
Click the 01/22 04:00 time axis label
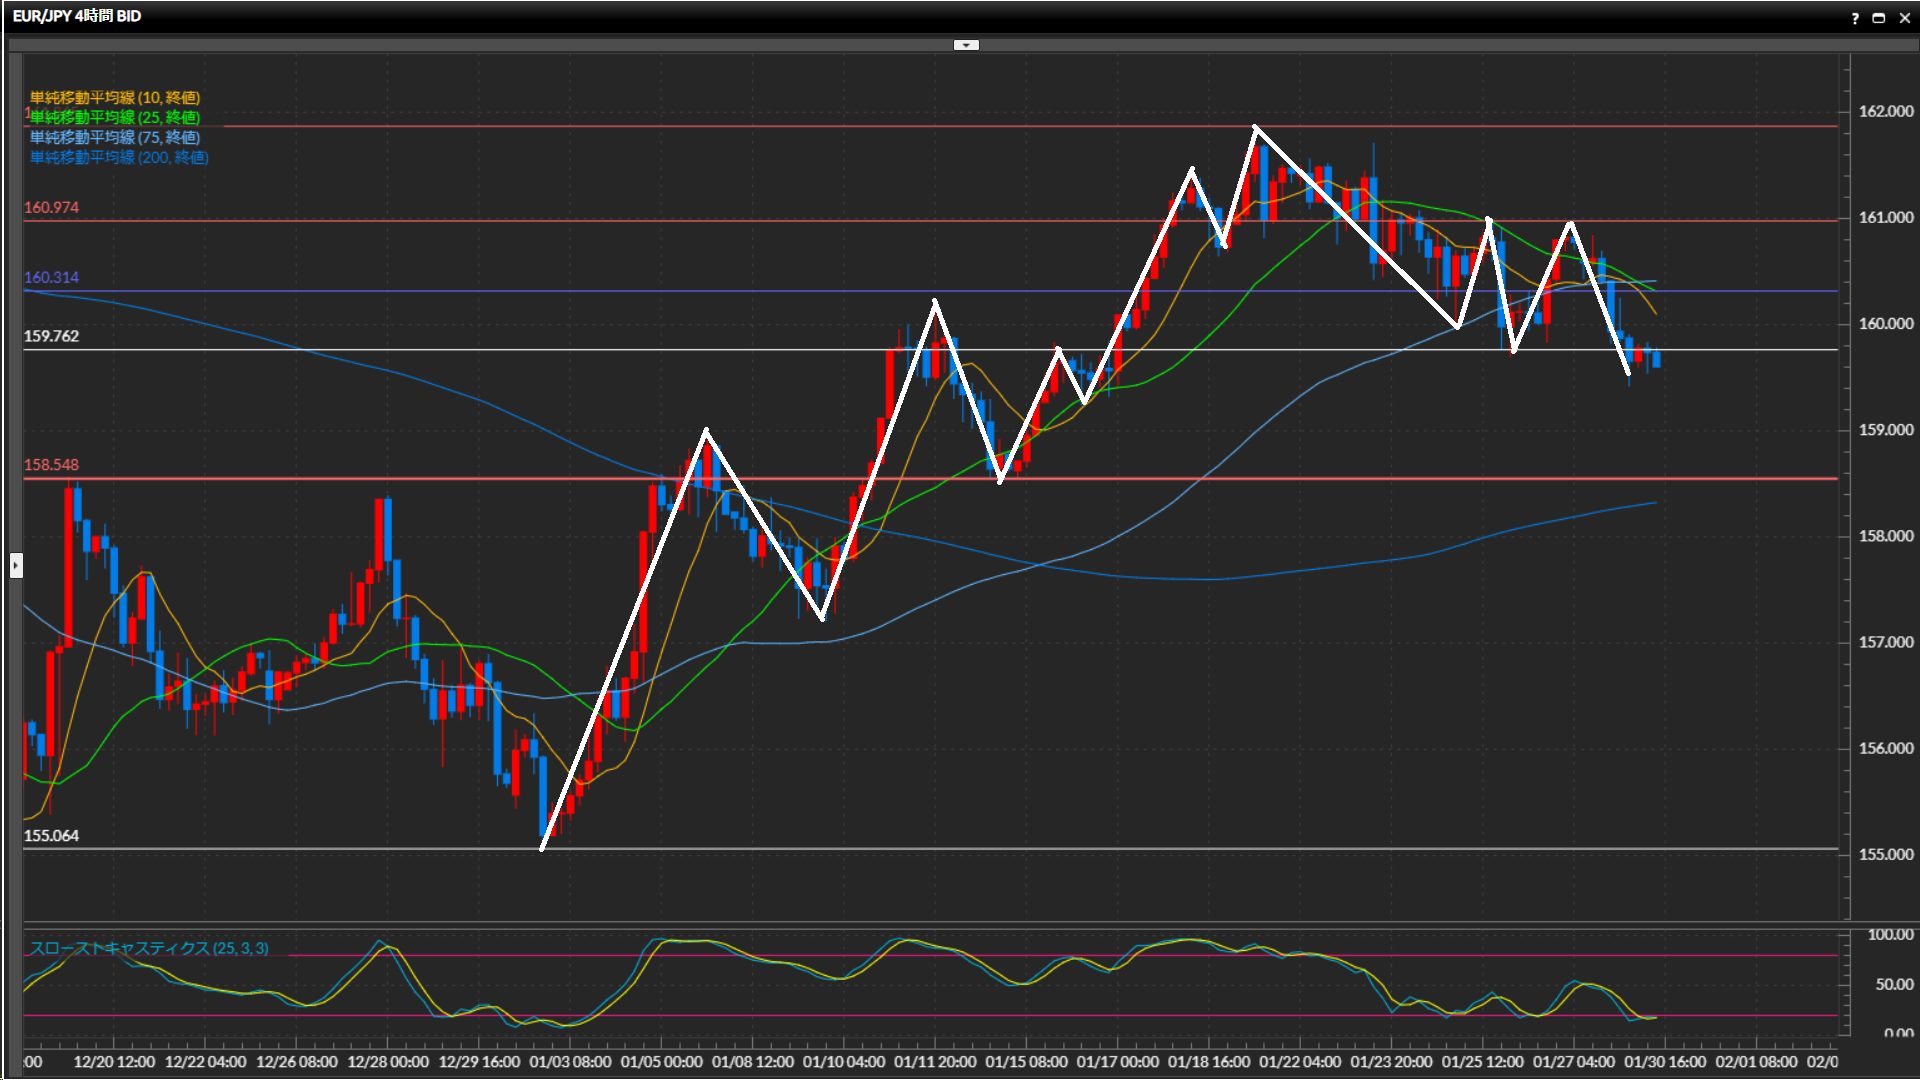point(1300,1061)
